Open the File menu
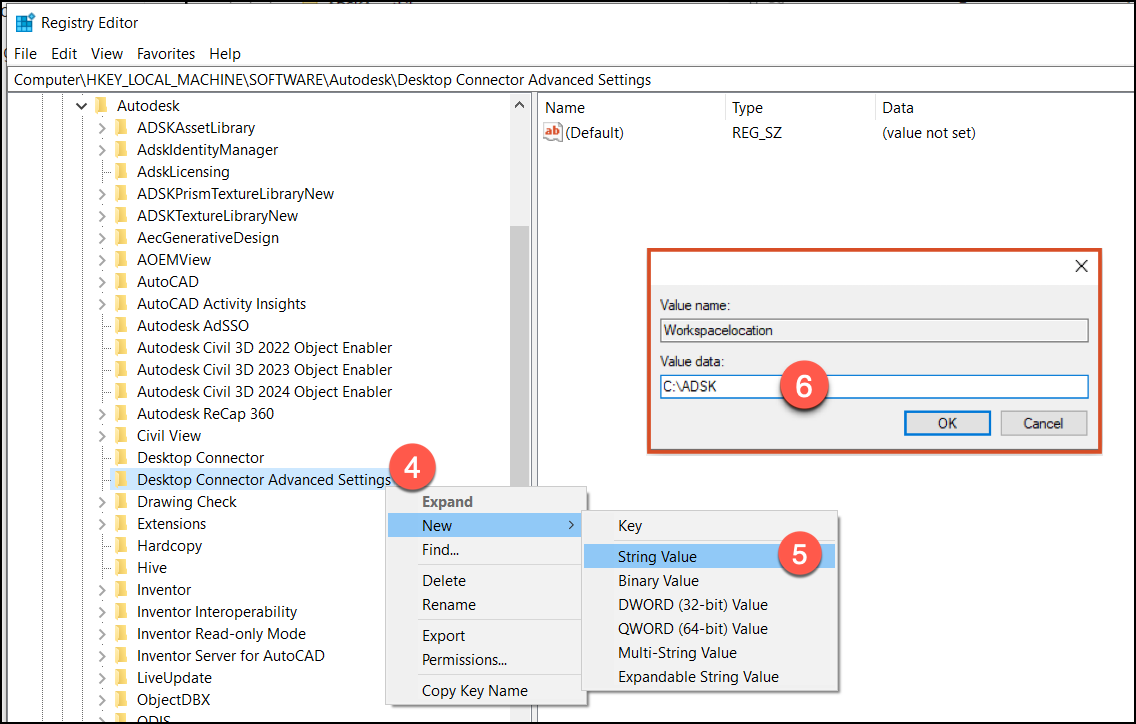 coord(25,54)
